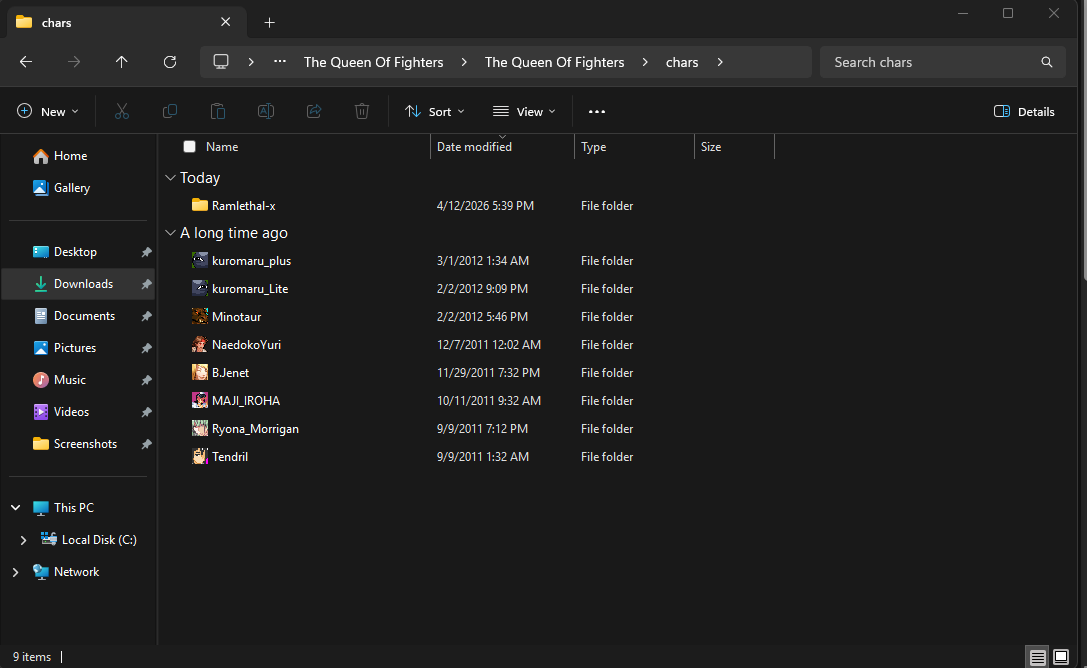
Task: Select the Ryona_Morrigan folder
Action: (255, 428)
